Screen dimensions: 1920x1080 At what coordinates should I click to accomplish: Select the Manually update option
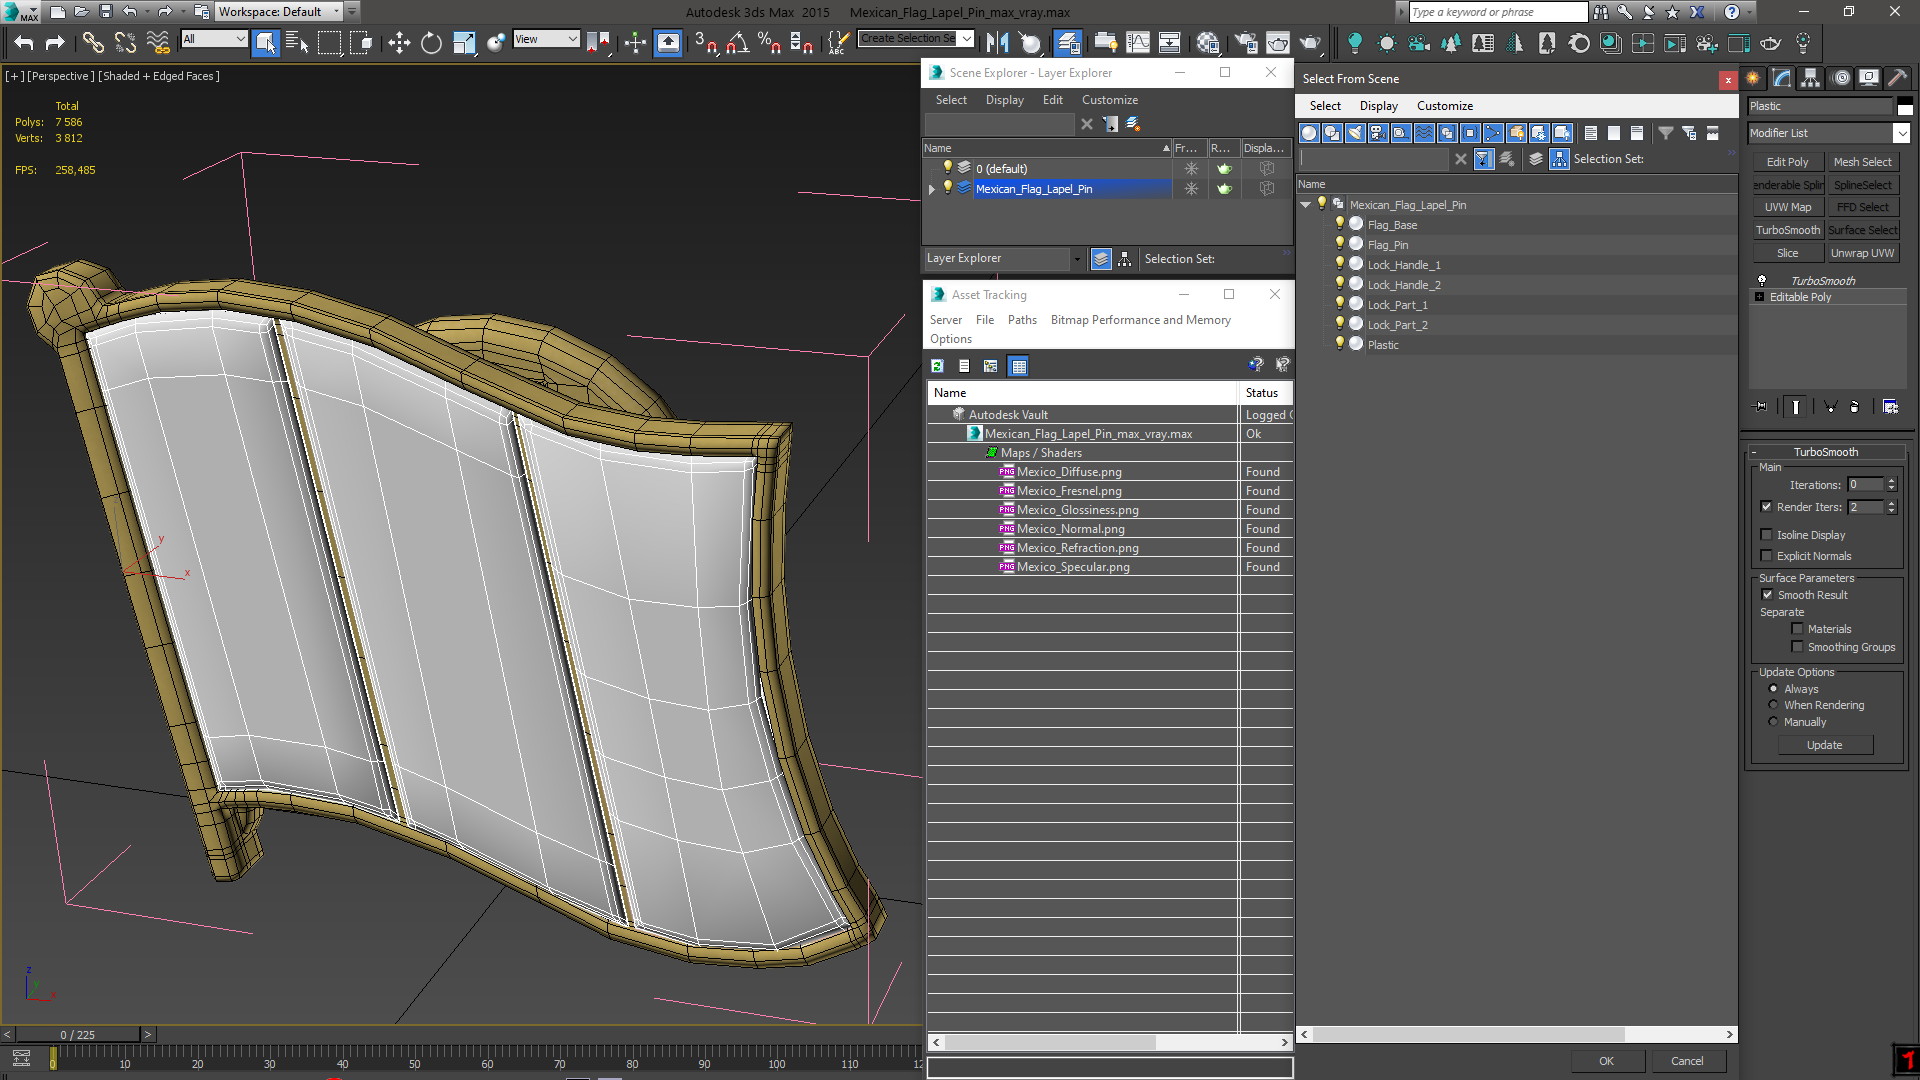pos(1773,722)
